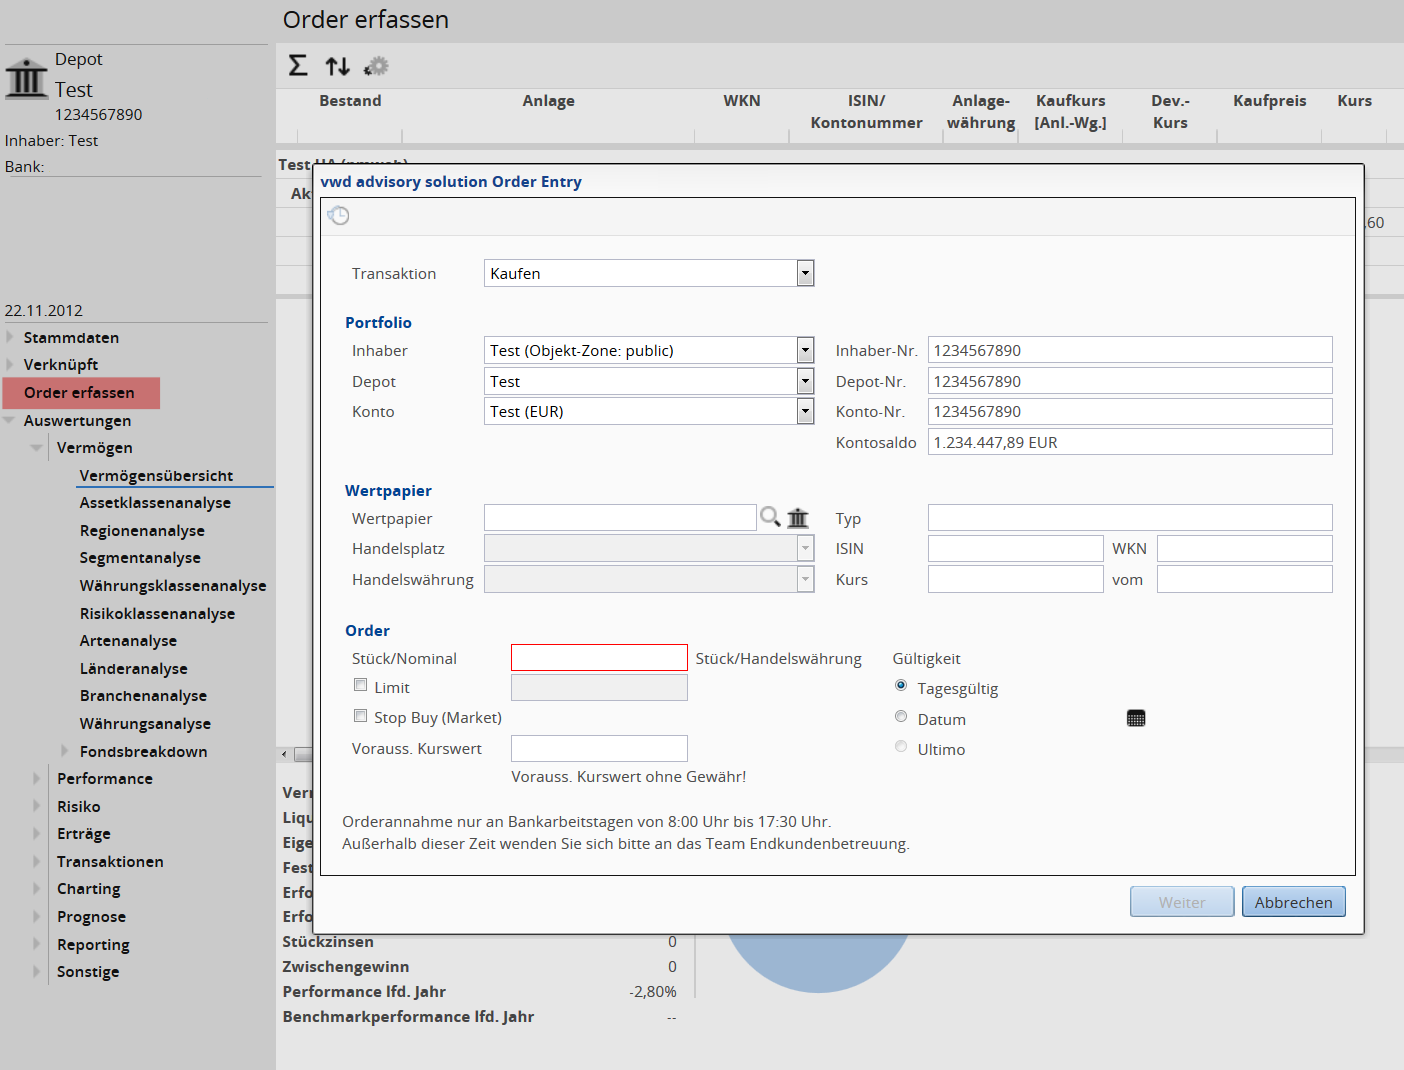
Task: Click the Stück/Nominal input field
Action: [599, 658]
